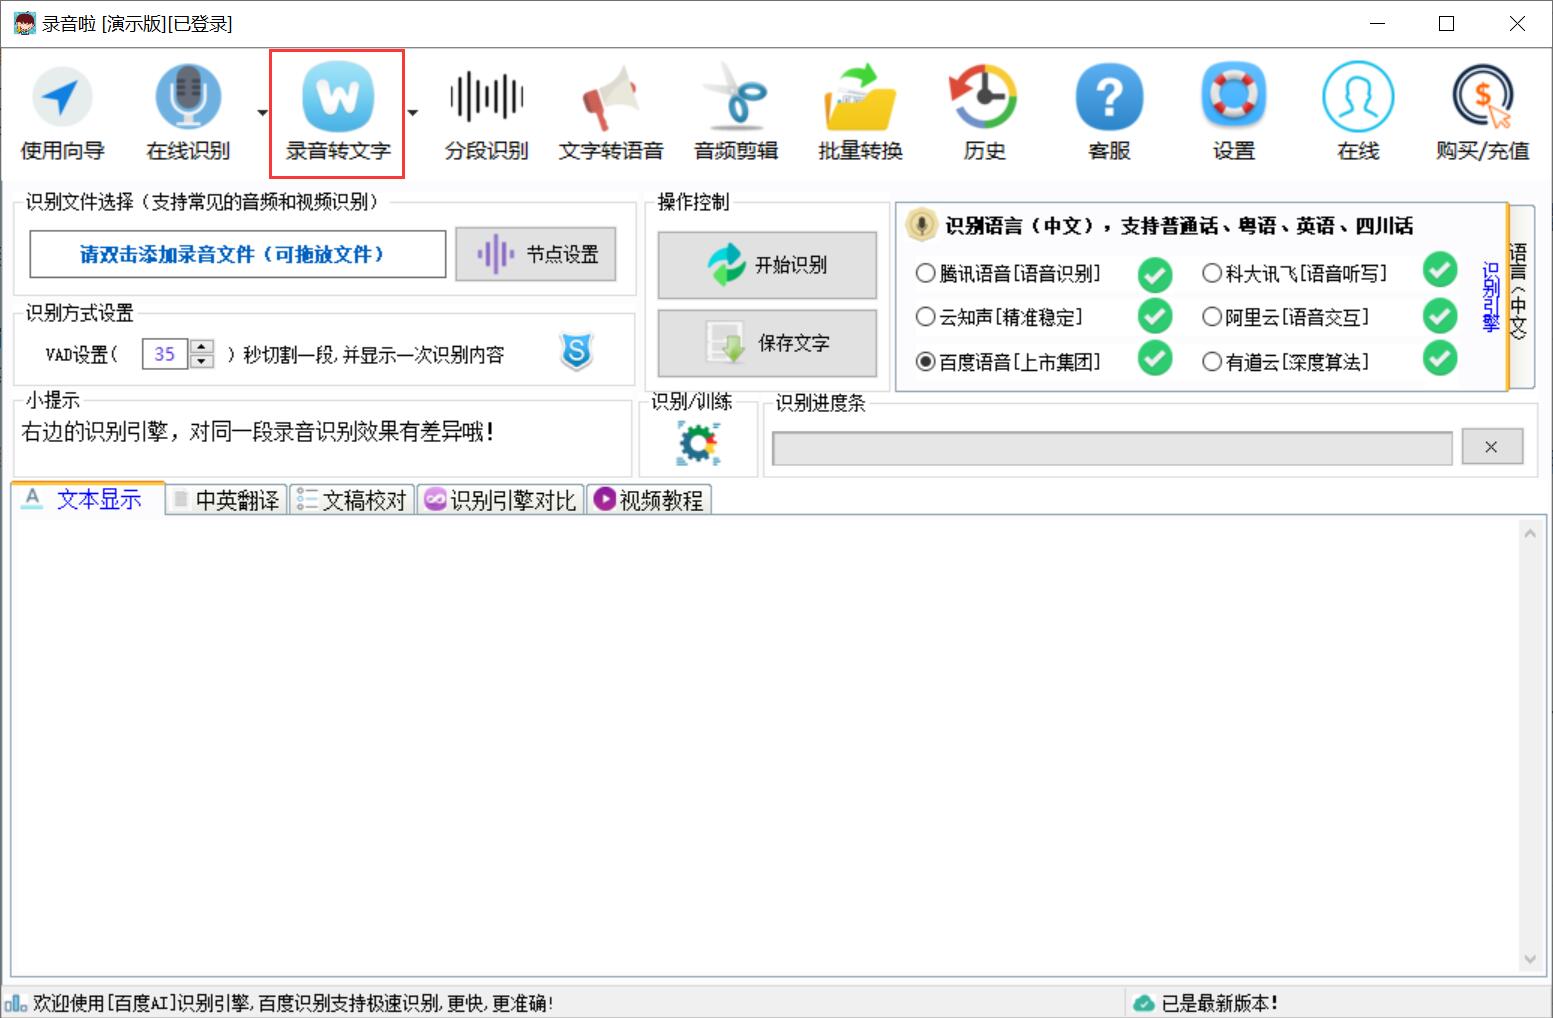The height and width of the screenshot is (1018, 1553).
Task: Open the vertical 语言(中文) side tab
Action: [1519, 295]
